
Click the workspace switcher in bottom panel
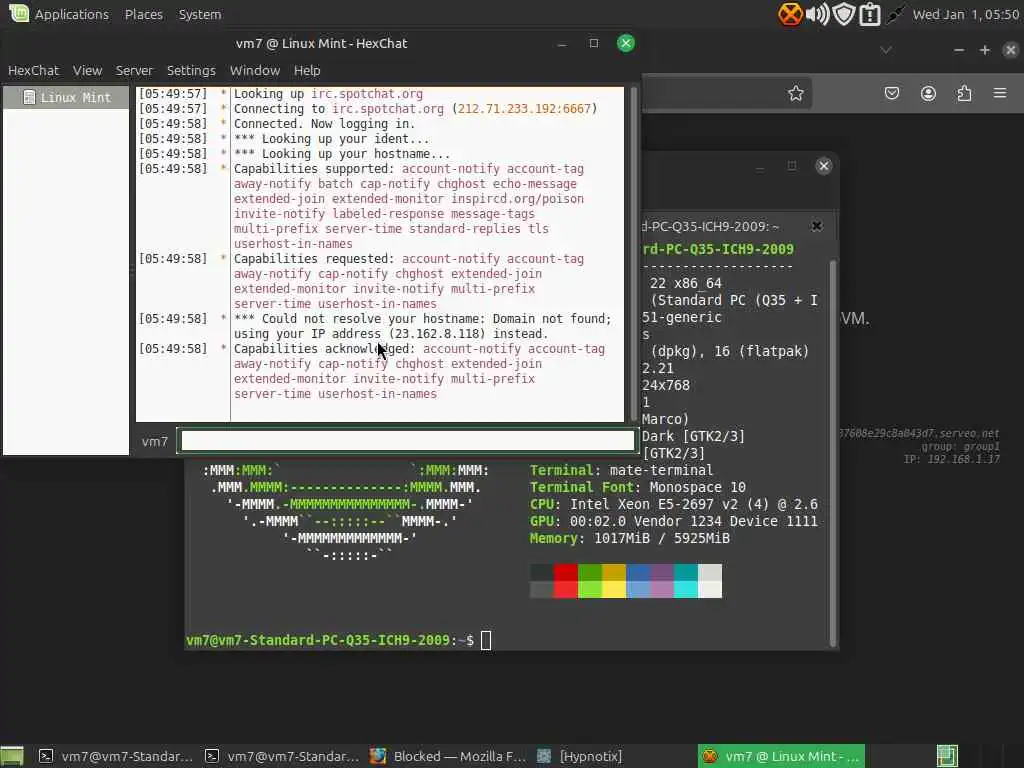pyautogui.click(x=947, y=756)
